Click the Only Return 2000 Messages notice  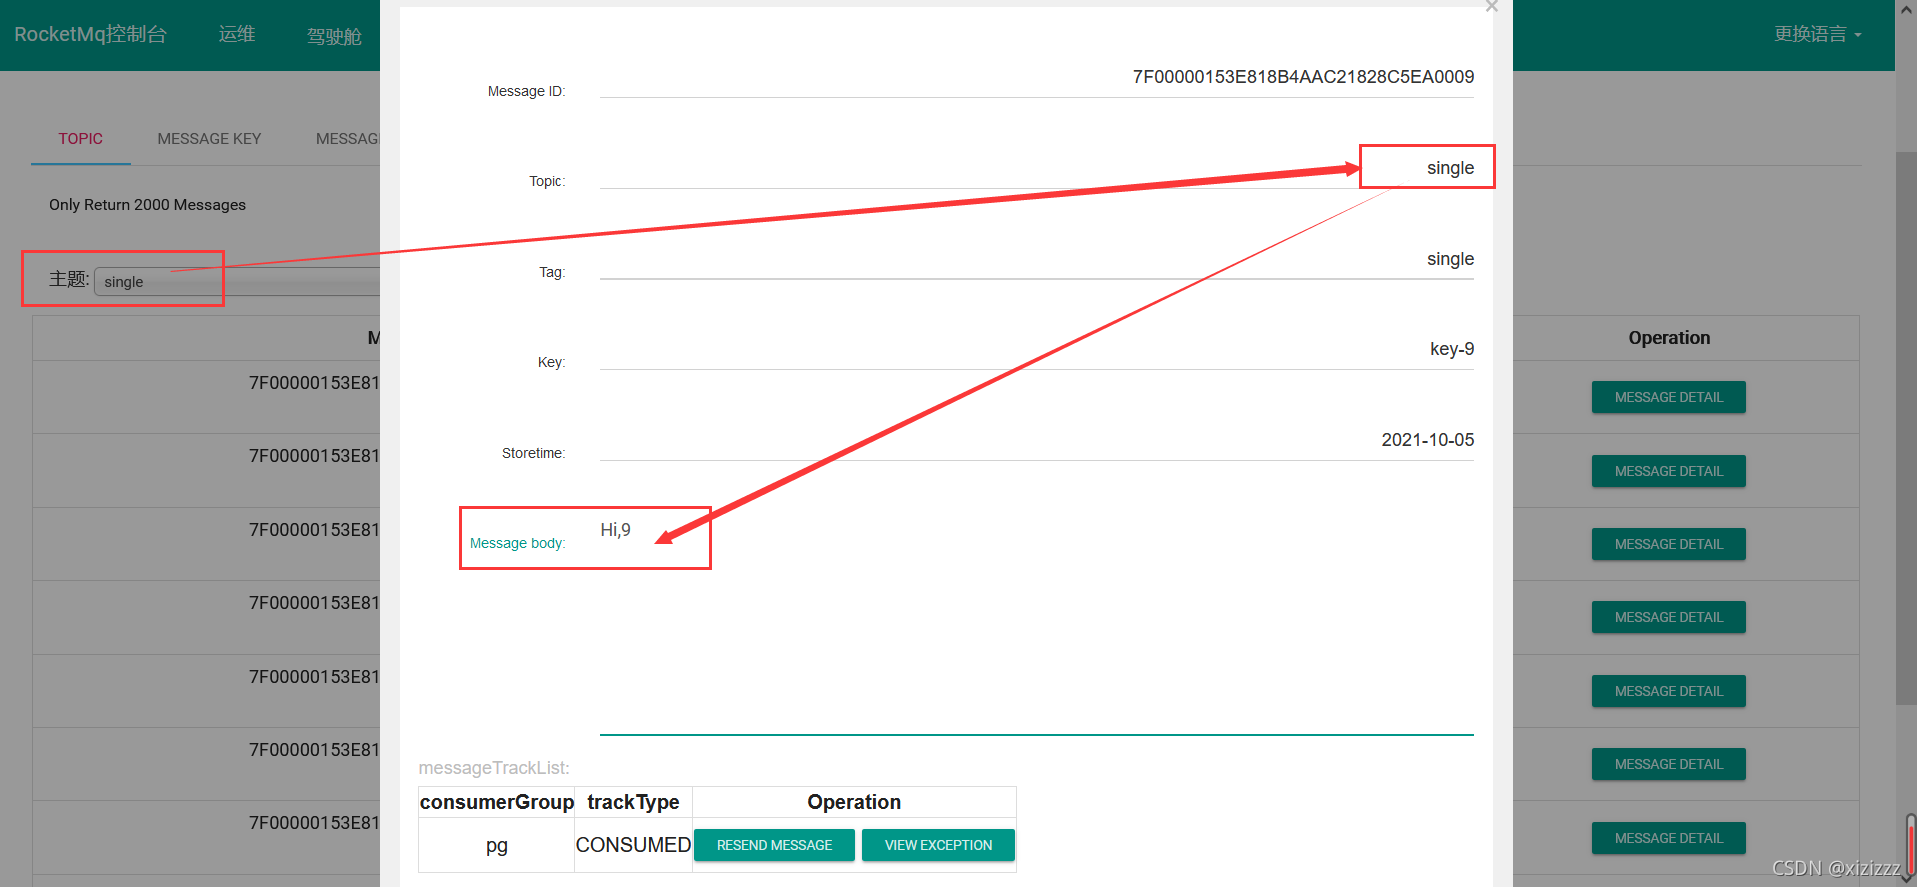147,205
